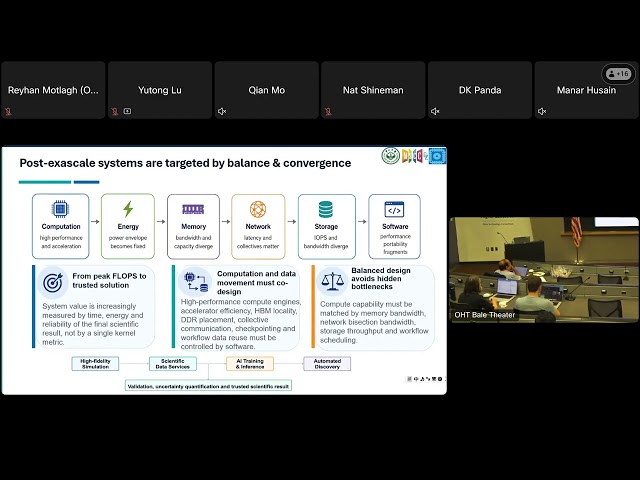Click the 'Validation, uncertainty quantification' box
The width and height of the screenshot is (640, 480).
pos(208,386)
